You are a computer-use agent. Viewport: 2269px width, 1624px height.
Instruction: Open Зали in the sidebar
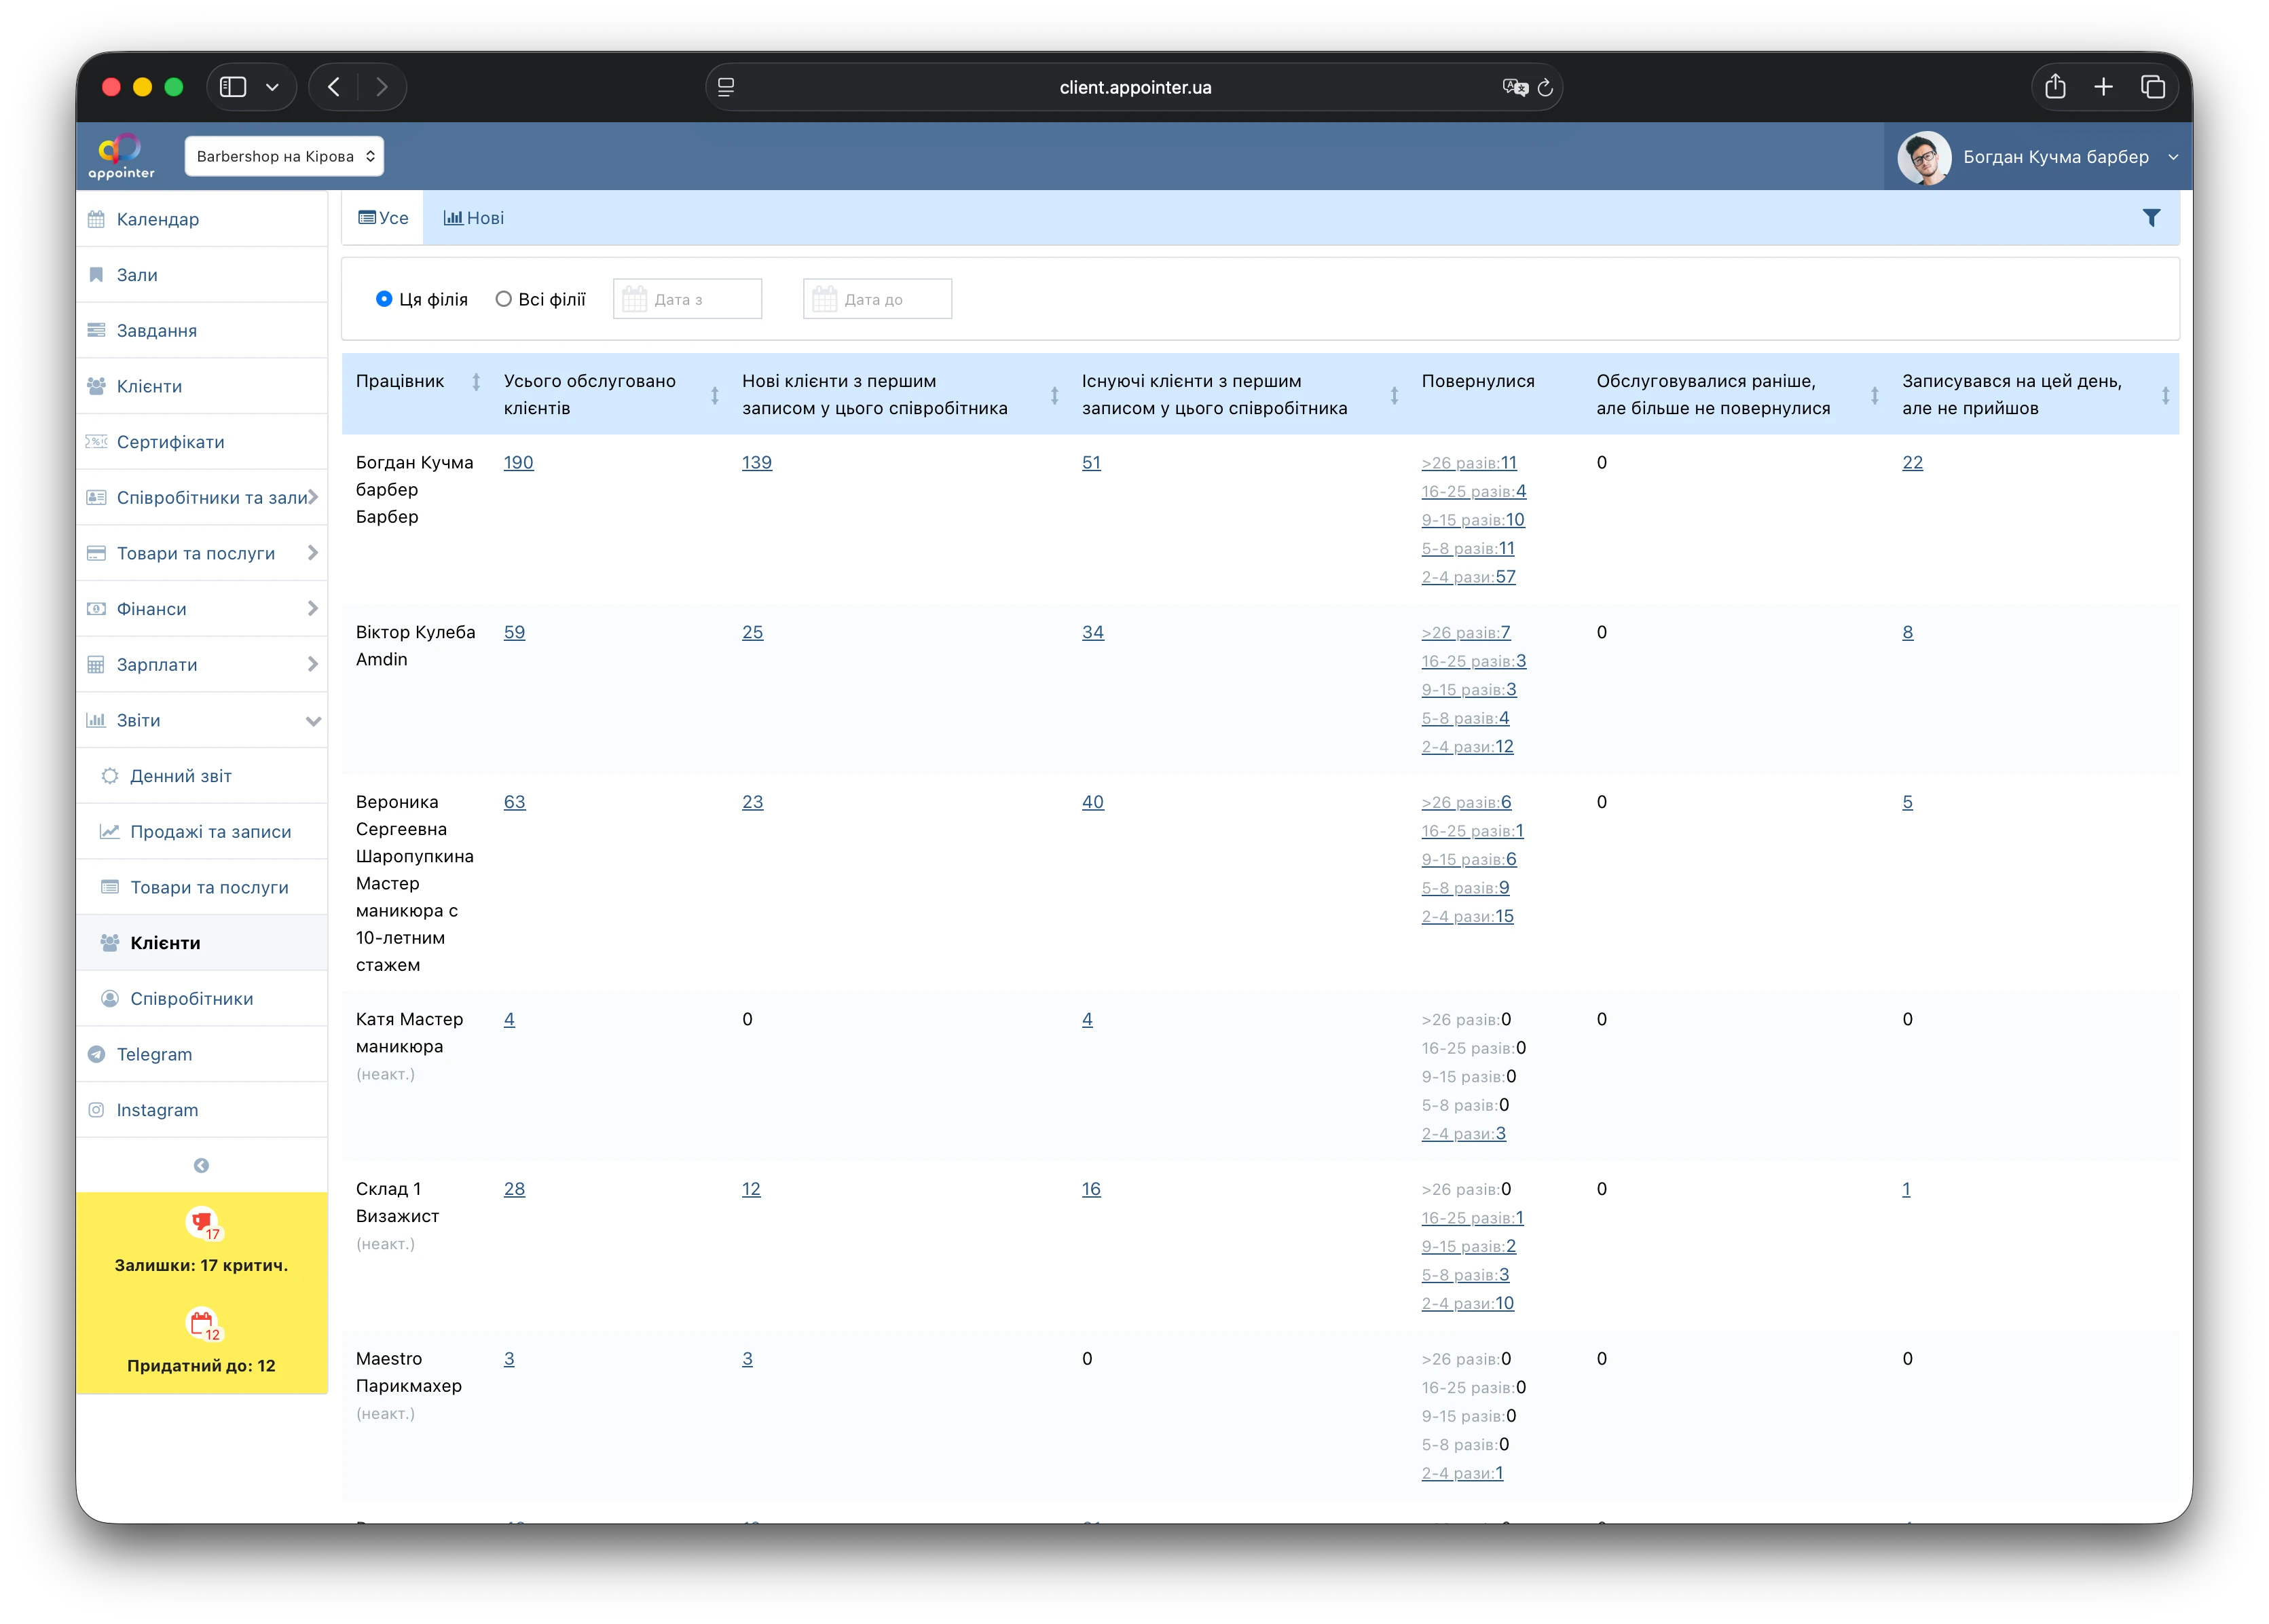[201, 275]
